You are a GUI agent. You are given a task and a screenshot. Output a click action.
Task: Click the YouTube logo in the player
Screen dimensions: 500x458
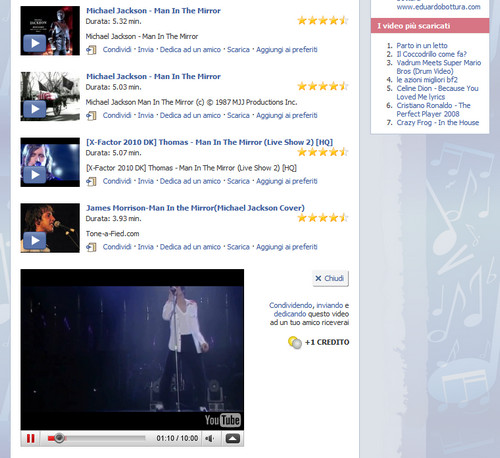pos(222,420)
